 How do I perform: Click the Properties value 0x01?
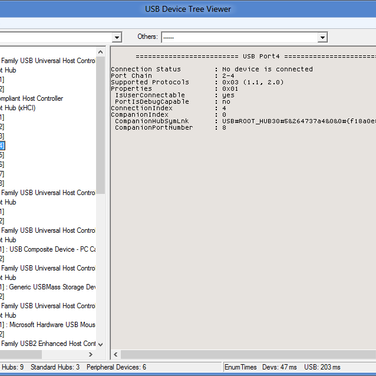(230, 89)
